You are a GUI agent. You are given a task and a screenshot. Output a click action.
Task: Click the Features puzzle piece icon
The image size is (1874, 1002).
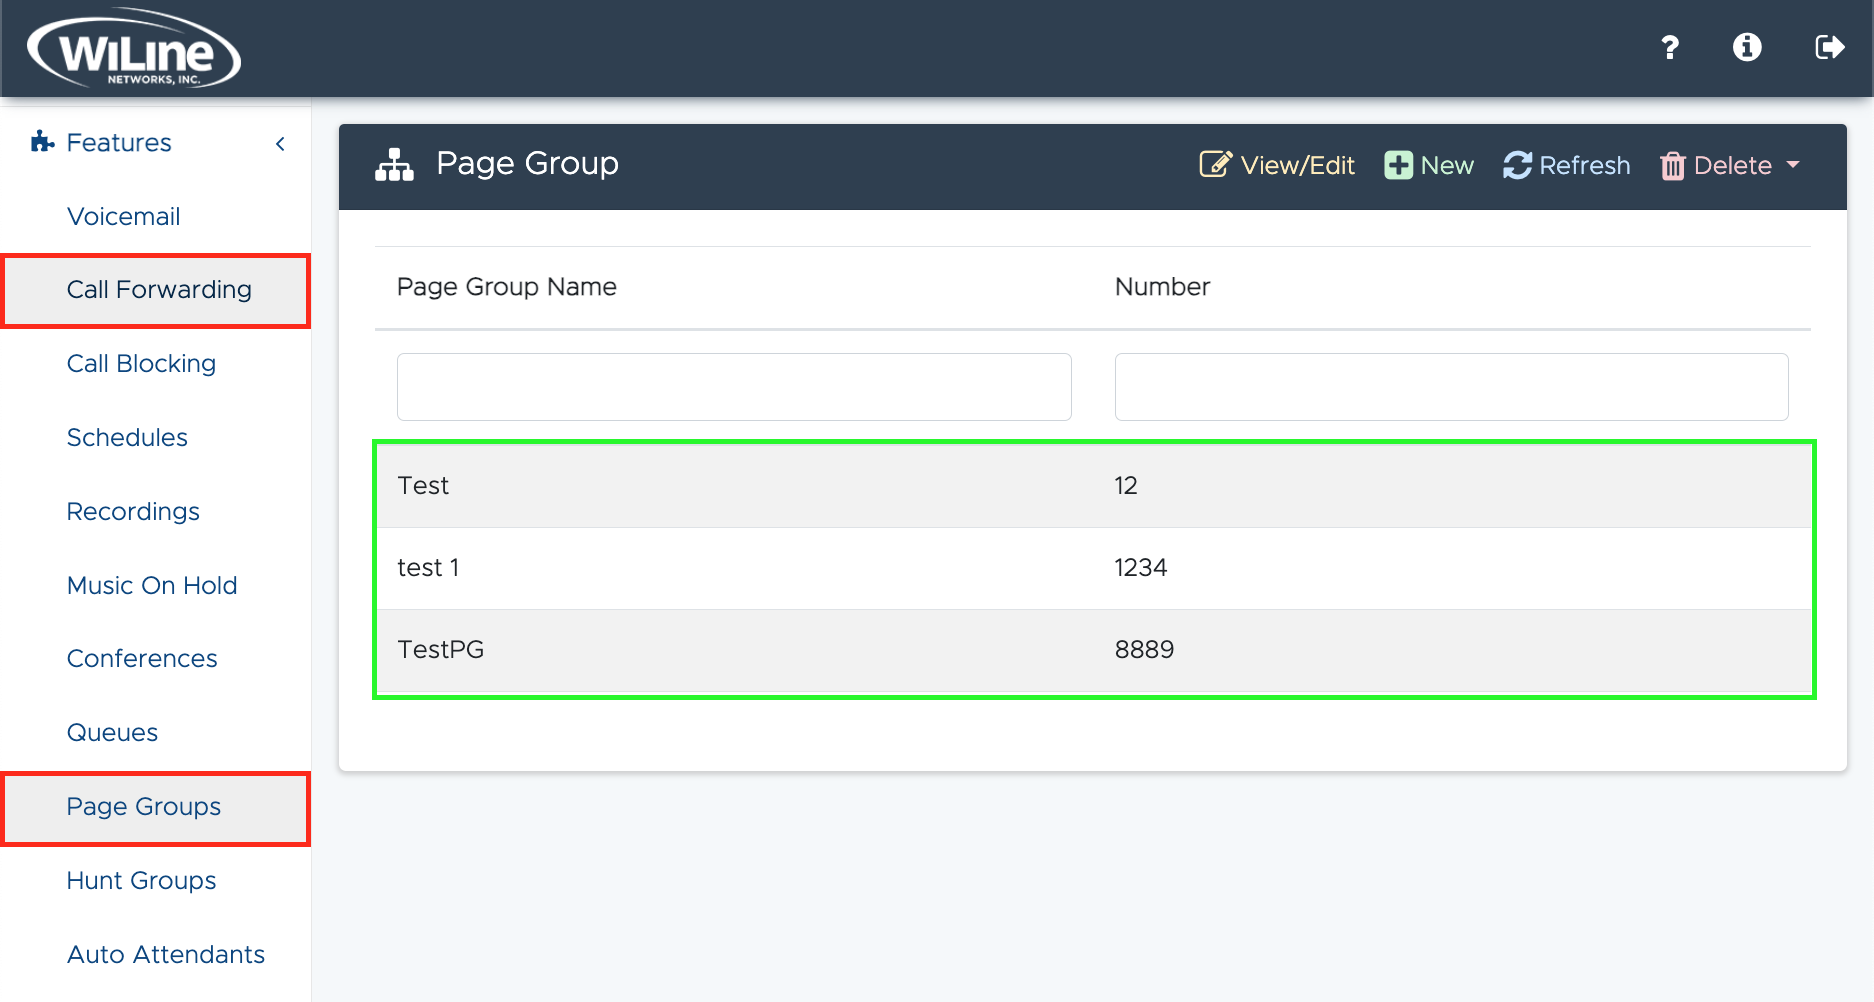coord(42,142)
